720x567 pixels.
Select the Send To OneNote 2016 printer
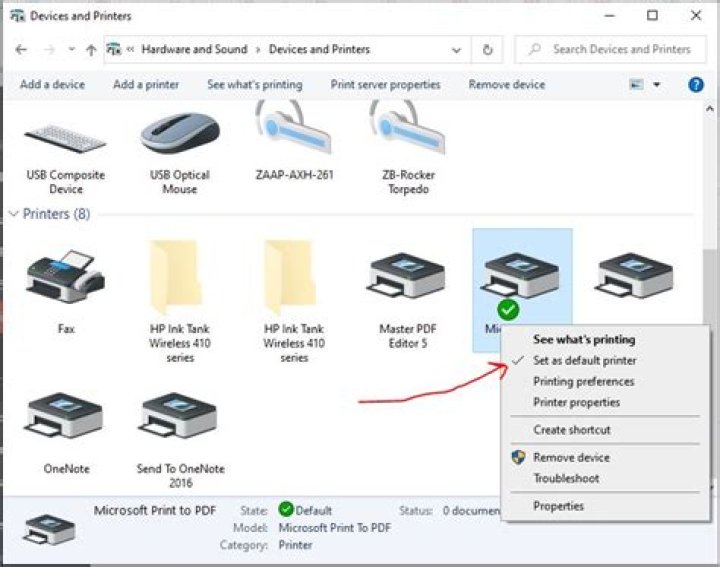coord(178,415)
